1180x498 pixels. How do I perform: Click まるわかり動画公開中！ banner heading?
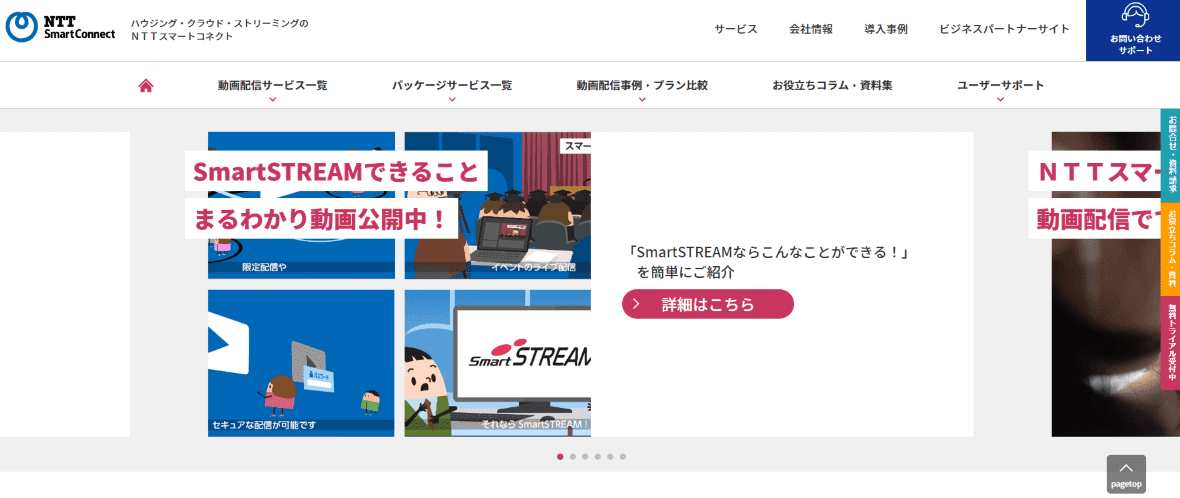[x=322, y=219]
